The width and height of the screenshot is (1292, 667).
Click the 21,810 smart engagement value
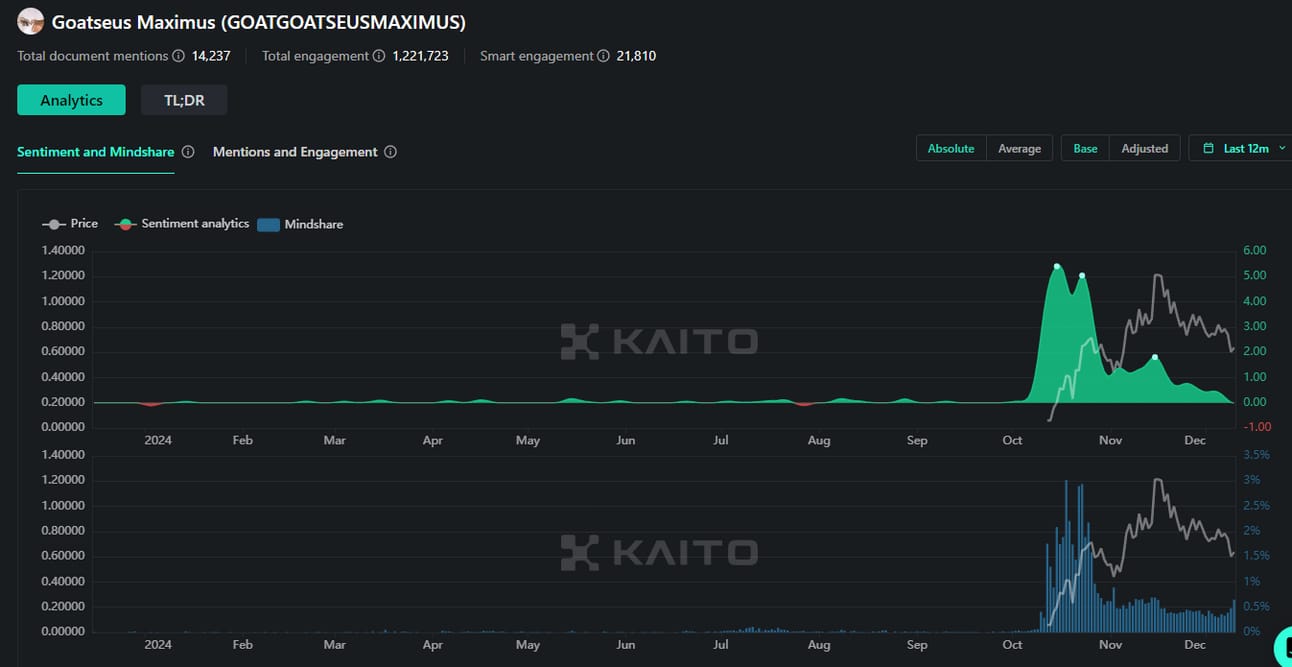tap(636, 56)
